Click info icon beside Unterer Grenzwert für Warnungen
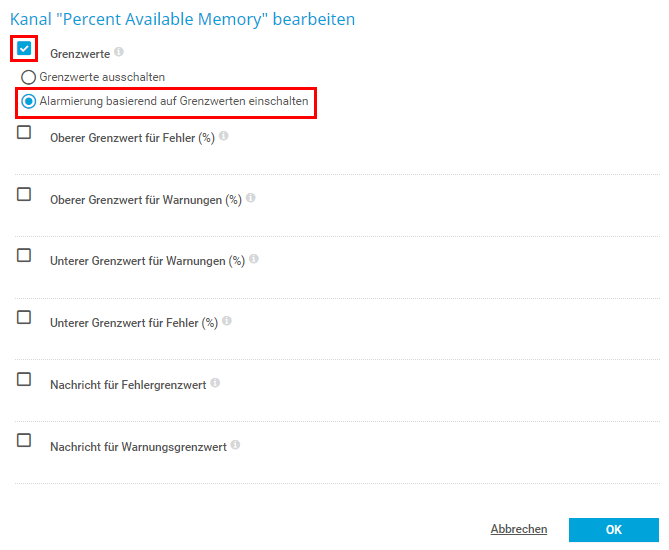Screen dimensions: 669x550 click(x=254, y=259)
